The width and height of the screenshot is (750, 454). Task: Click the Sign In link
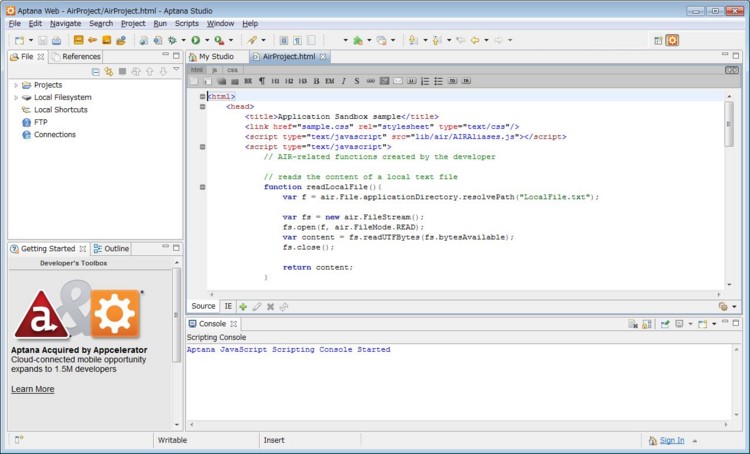[672, 441]
